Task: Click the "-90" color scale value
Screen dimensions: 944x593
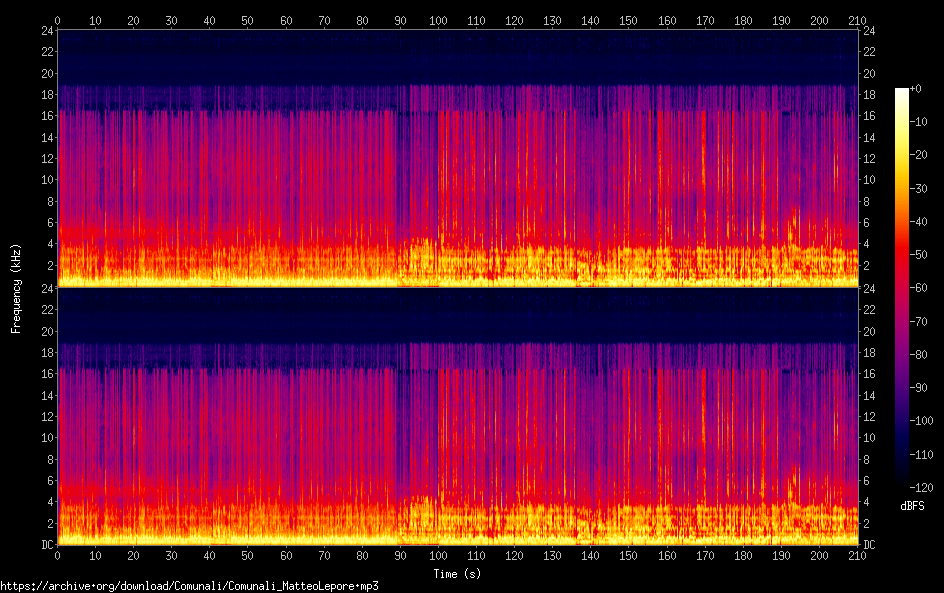Action: [919, 388]
